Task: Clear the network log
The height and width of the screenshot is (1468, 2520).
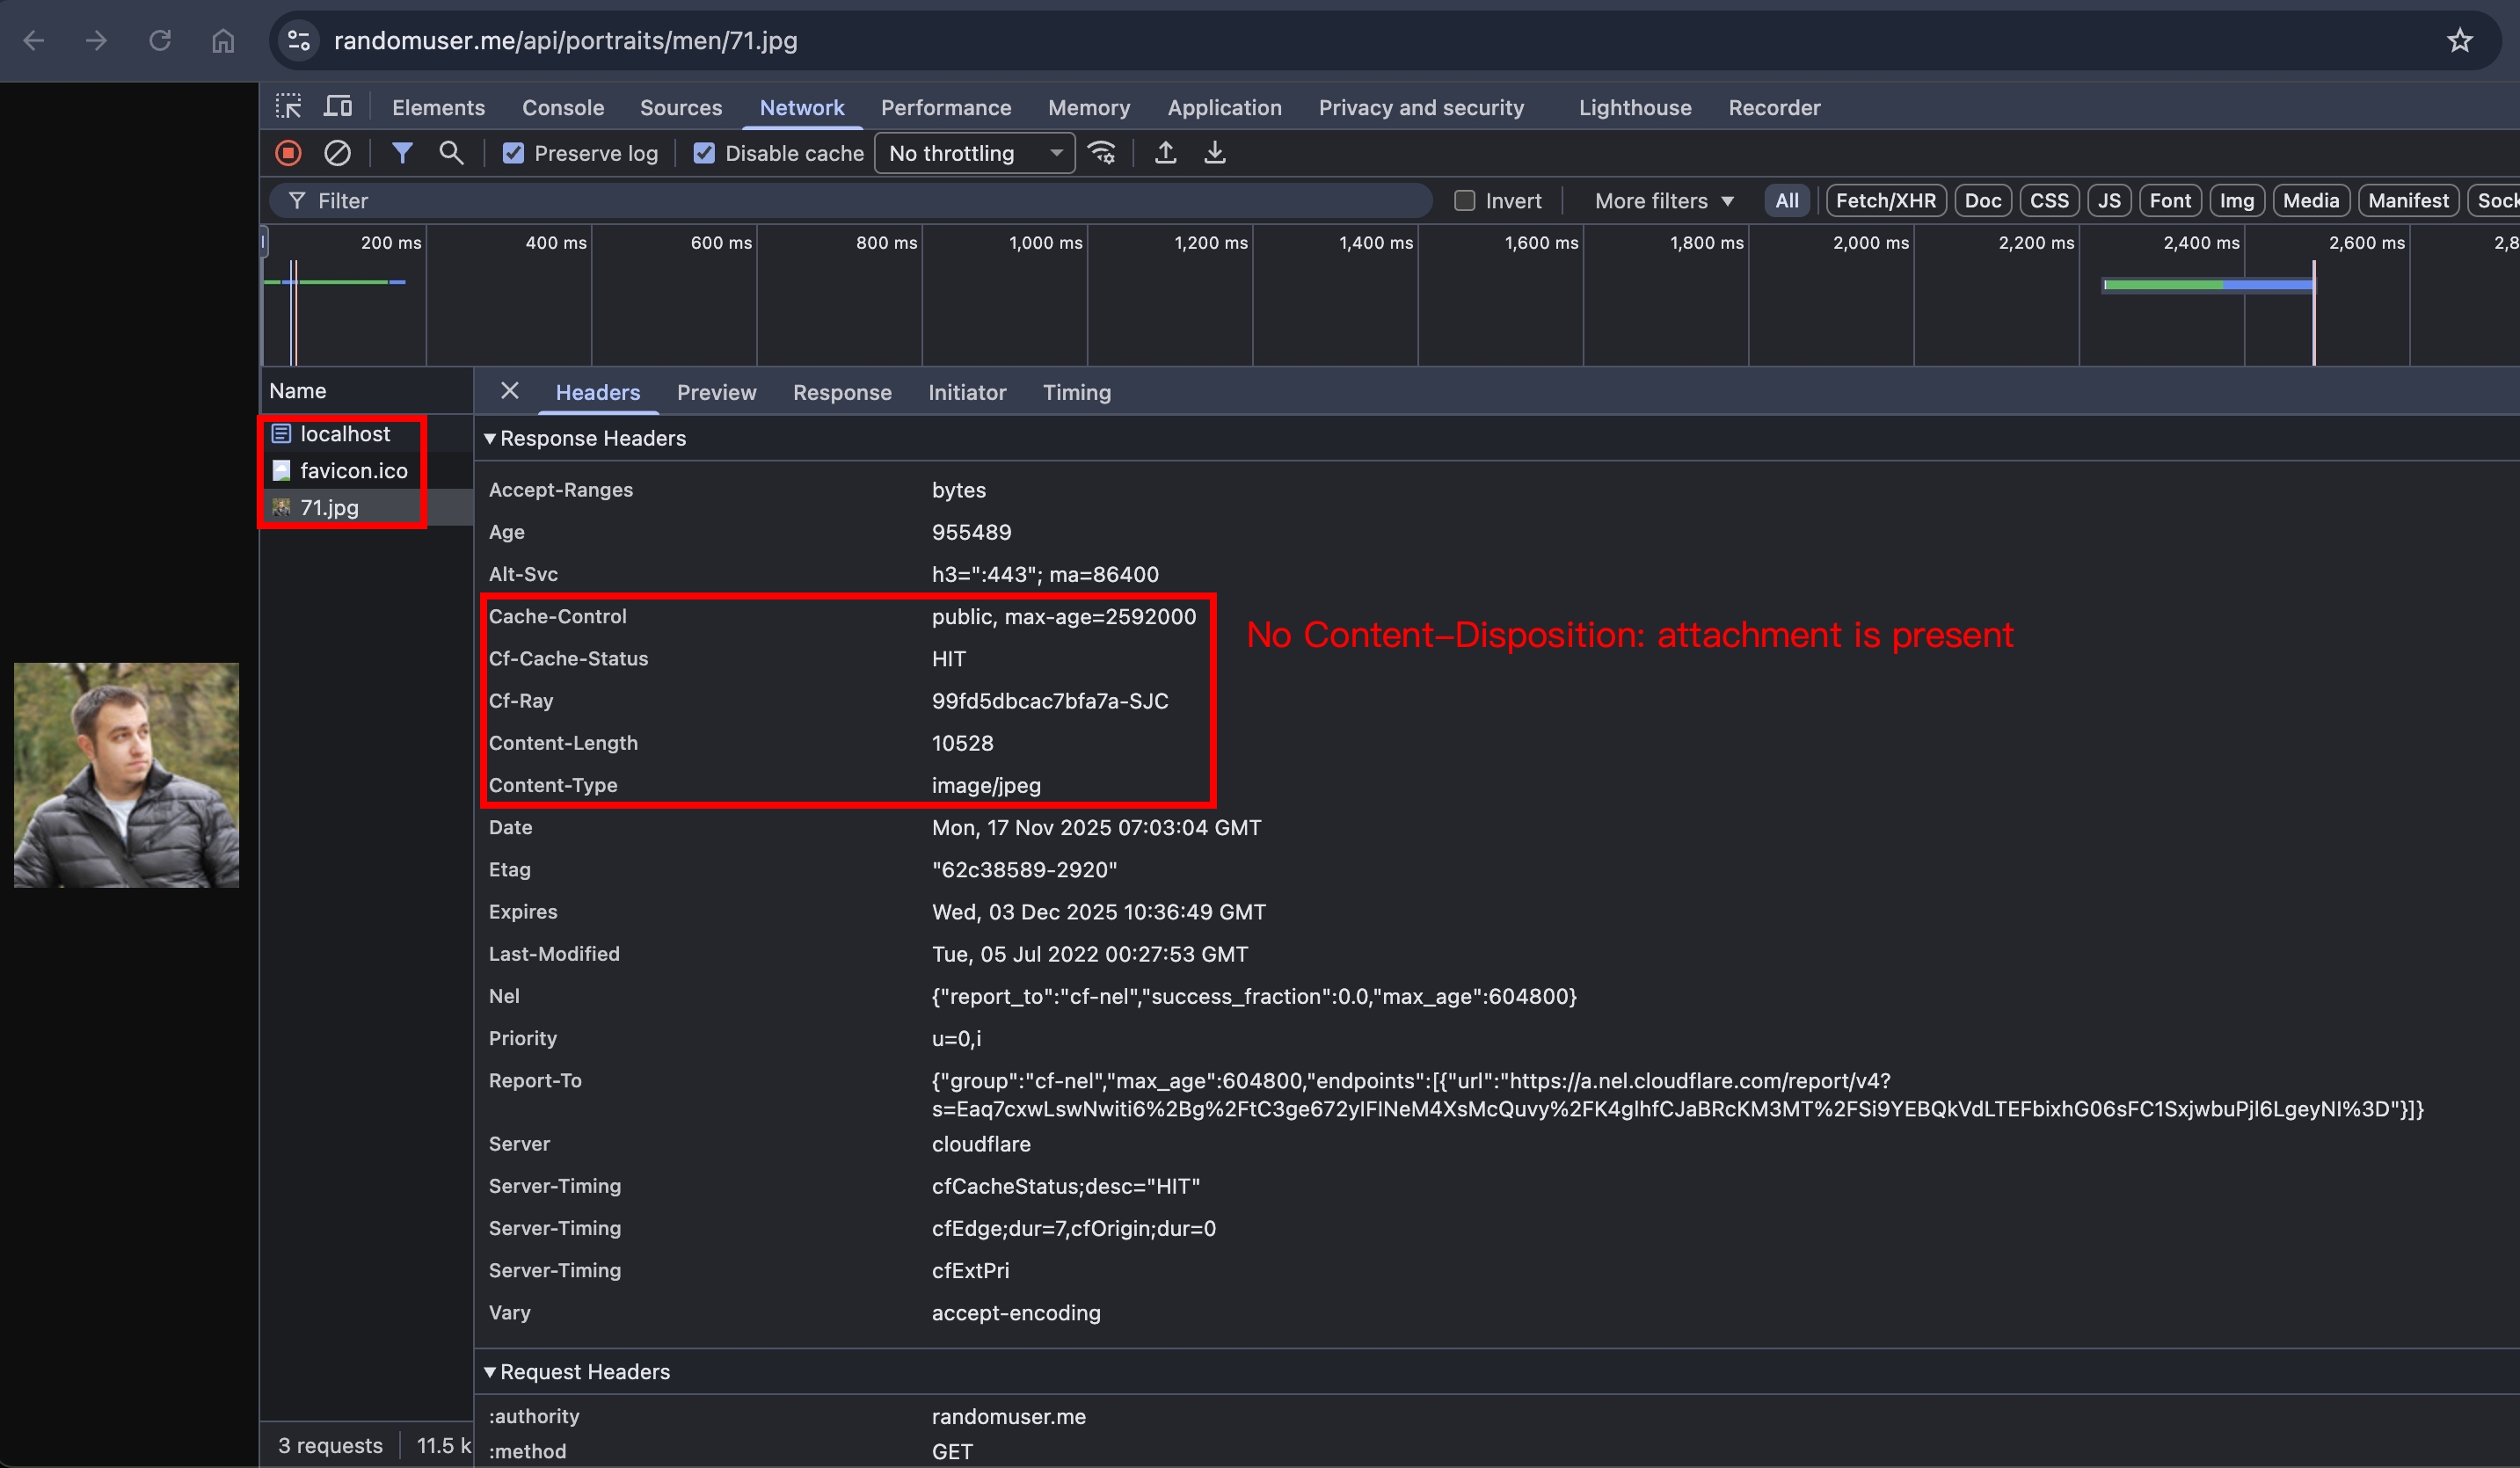Action: click(x=337, y=153)
